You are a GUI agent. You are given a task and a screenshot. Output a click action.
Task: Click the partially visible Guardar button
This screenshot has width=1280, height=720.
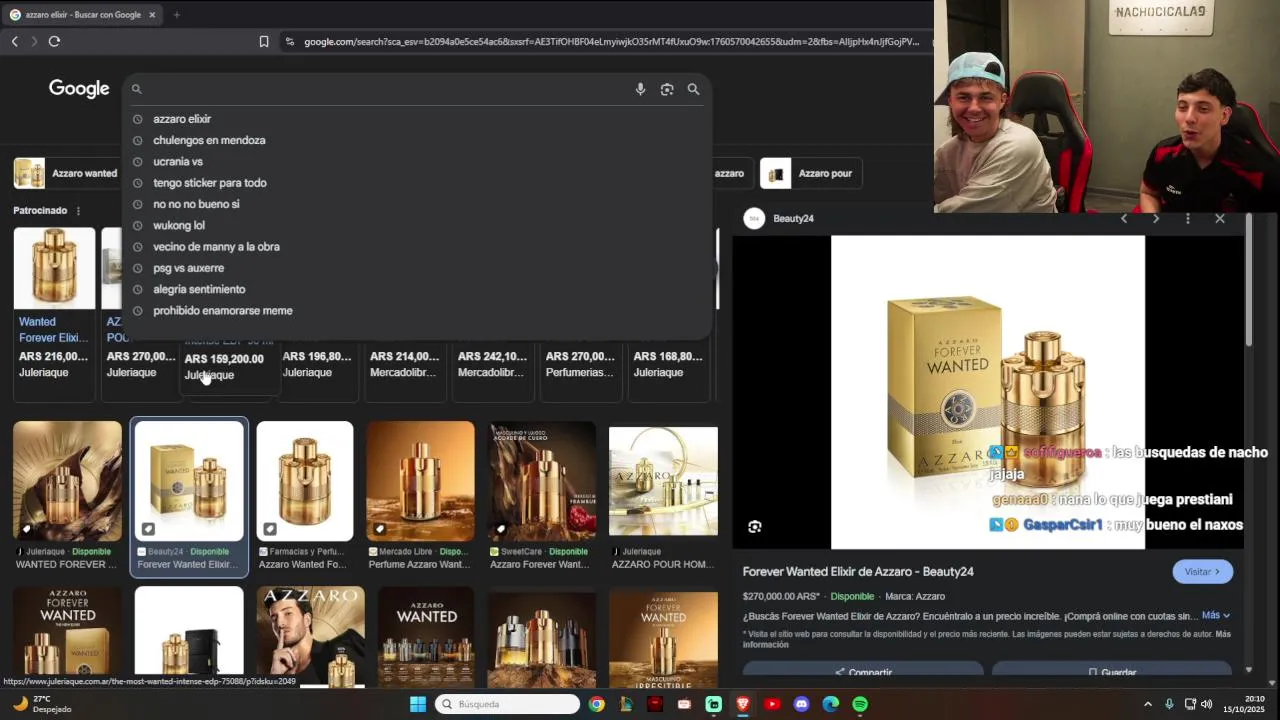[1112, 670]
